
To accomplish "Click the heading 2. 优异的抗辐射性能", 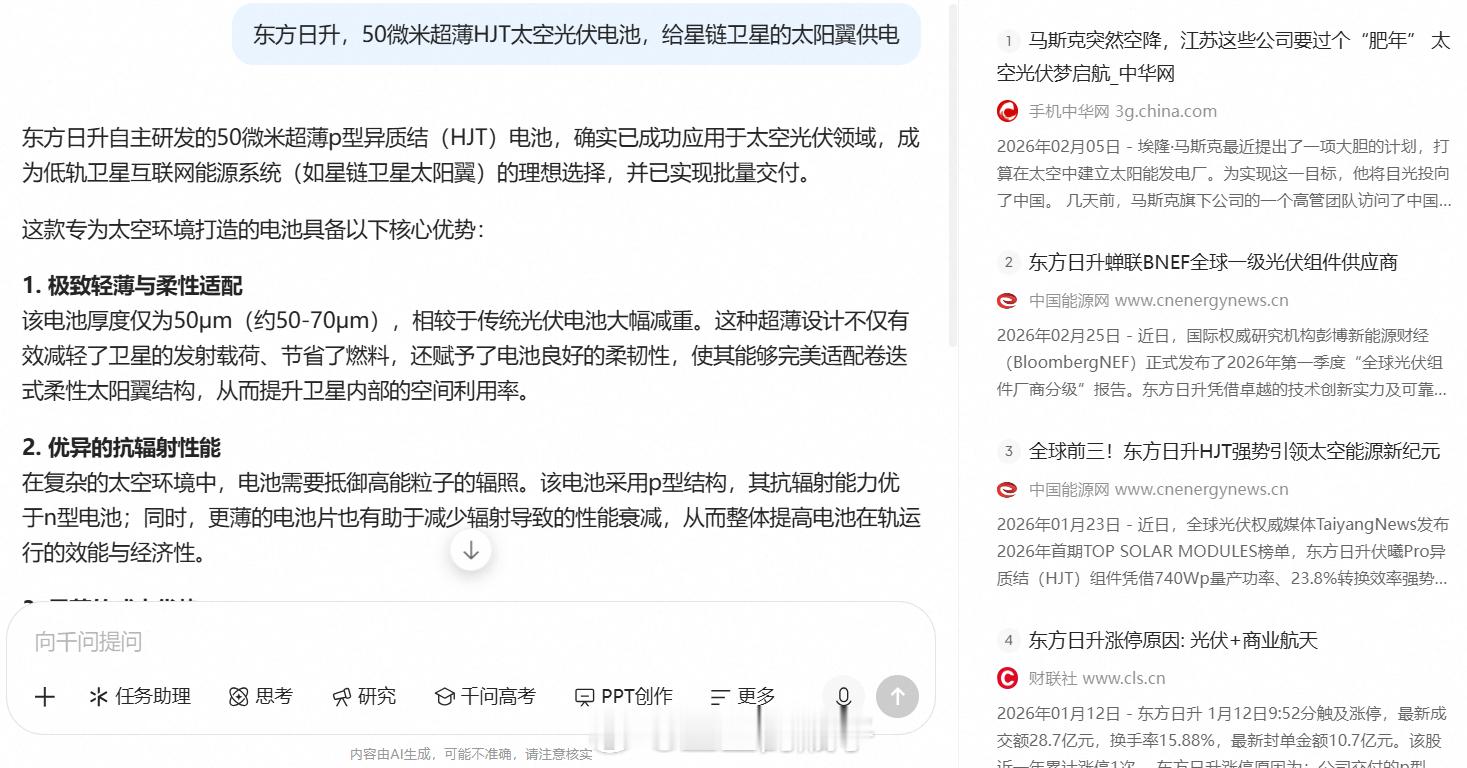I will coord(121,447).
